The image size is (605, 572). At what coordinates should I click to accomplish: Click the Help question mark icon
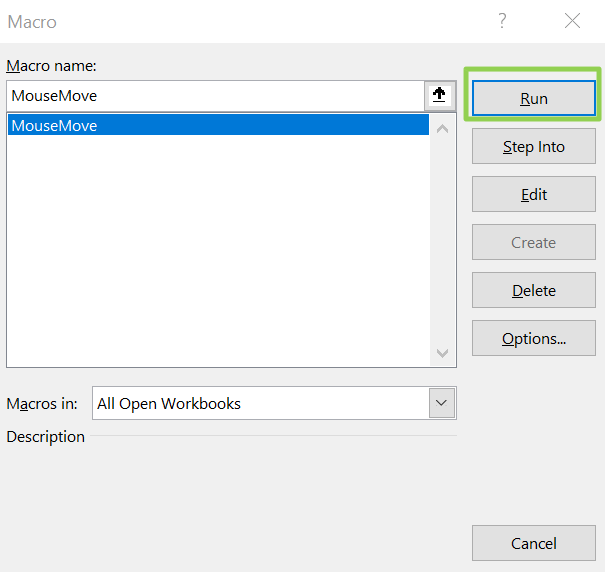(x=503, y=21)
